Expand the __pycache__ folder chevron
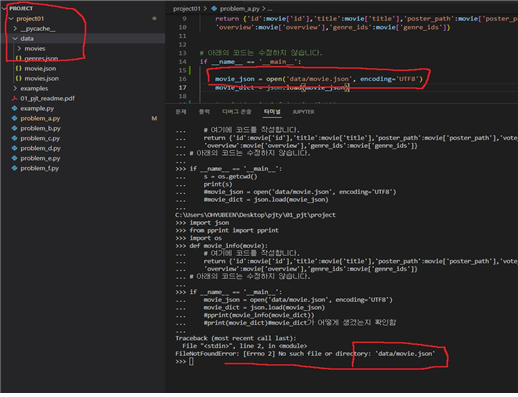The width and height of the screenshot is (518, 397). pos(15,29)
